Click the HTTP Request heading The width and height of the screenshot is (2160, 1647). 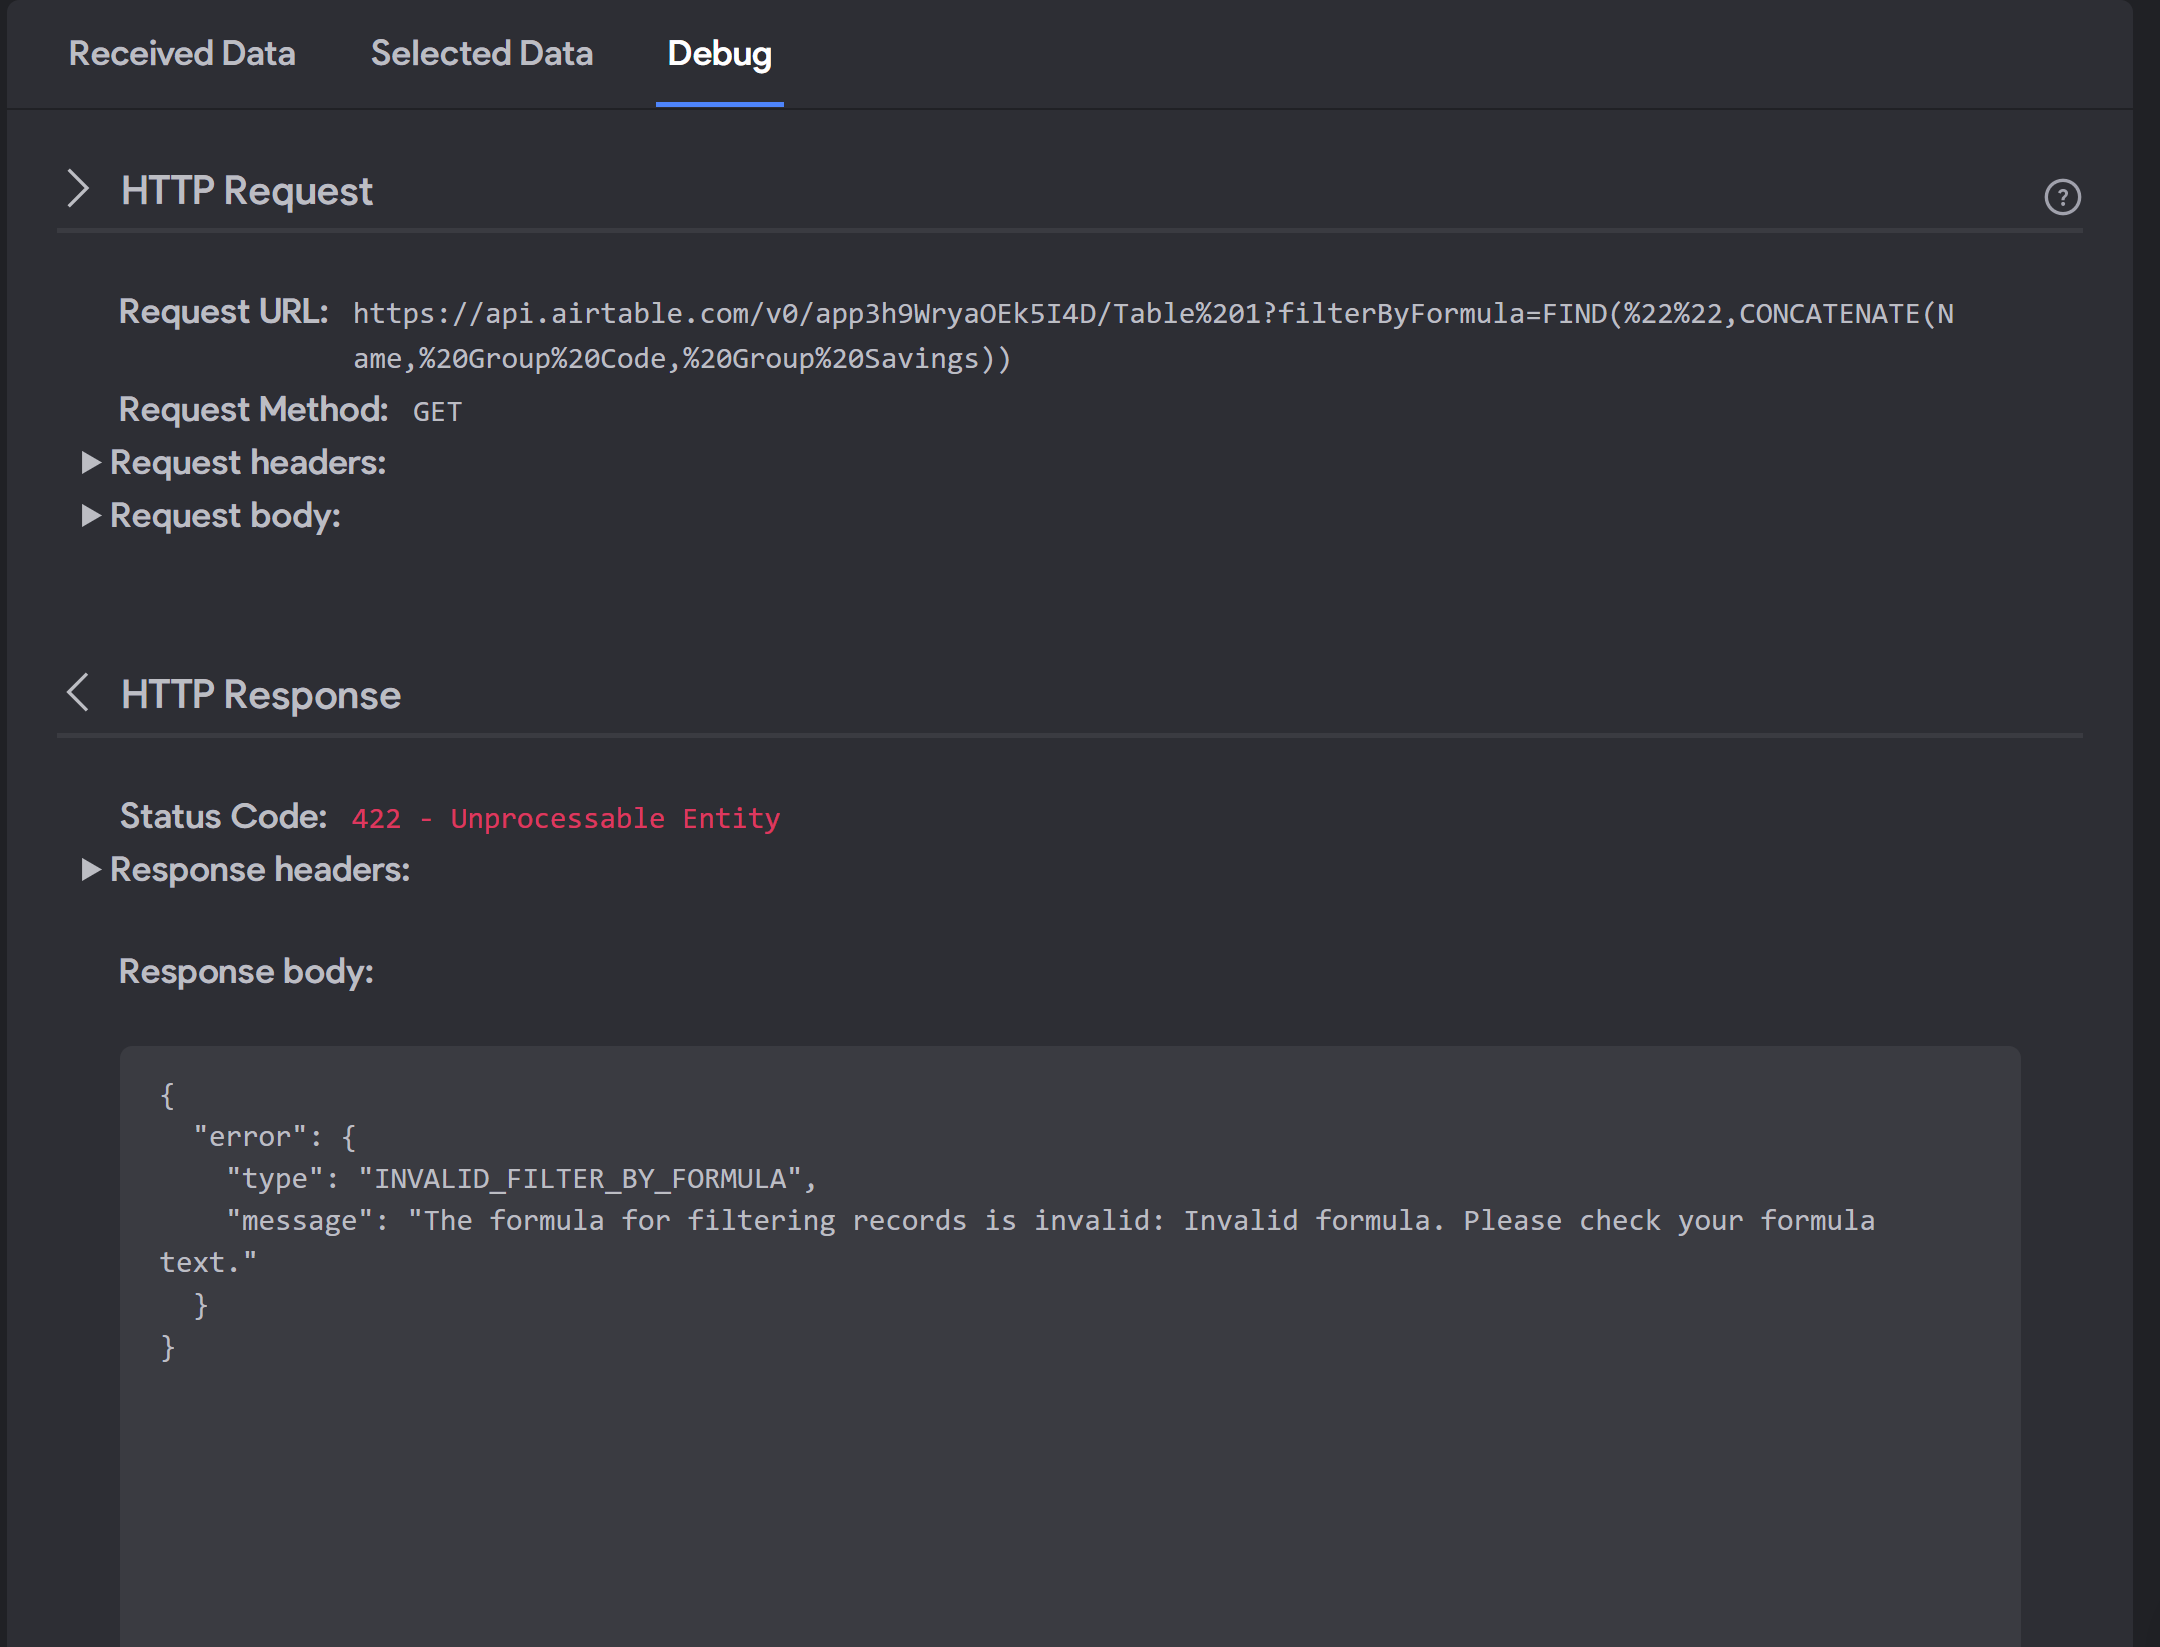[x=247, y=190]
